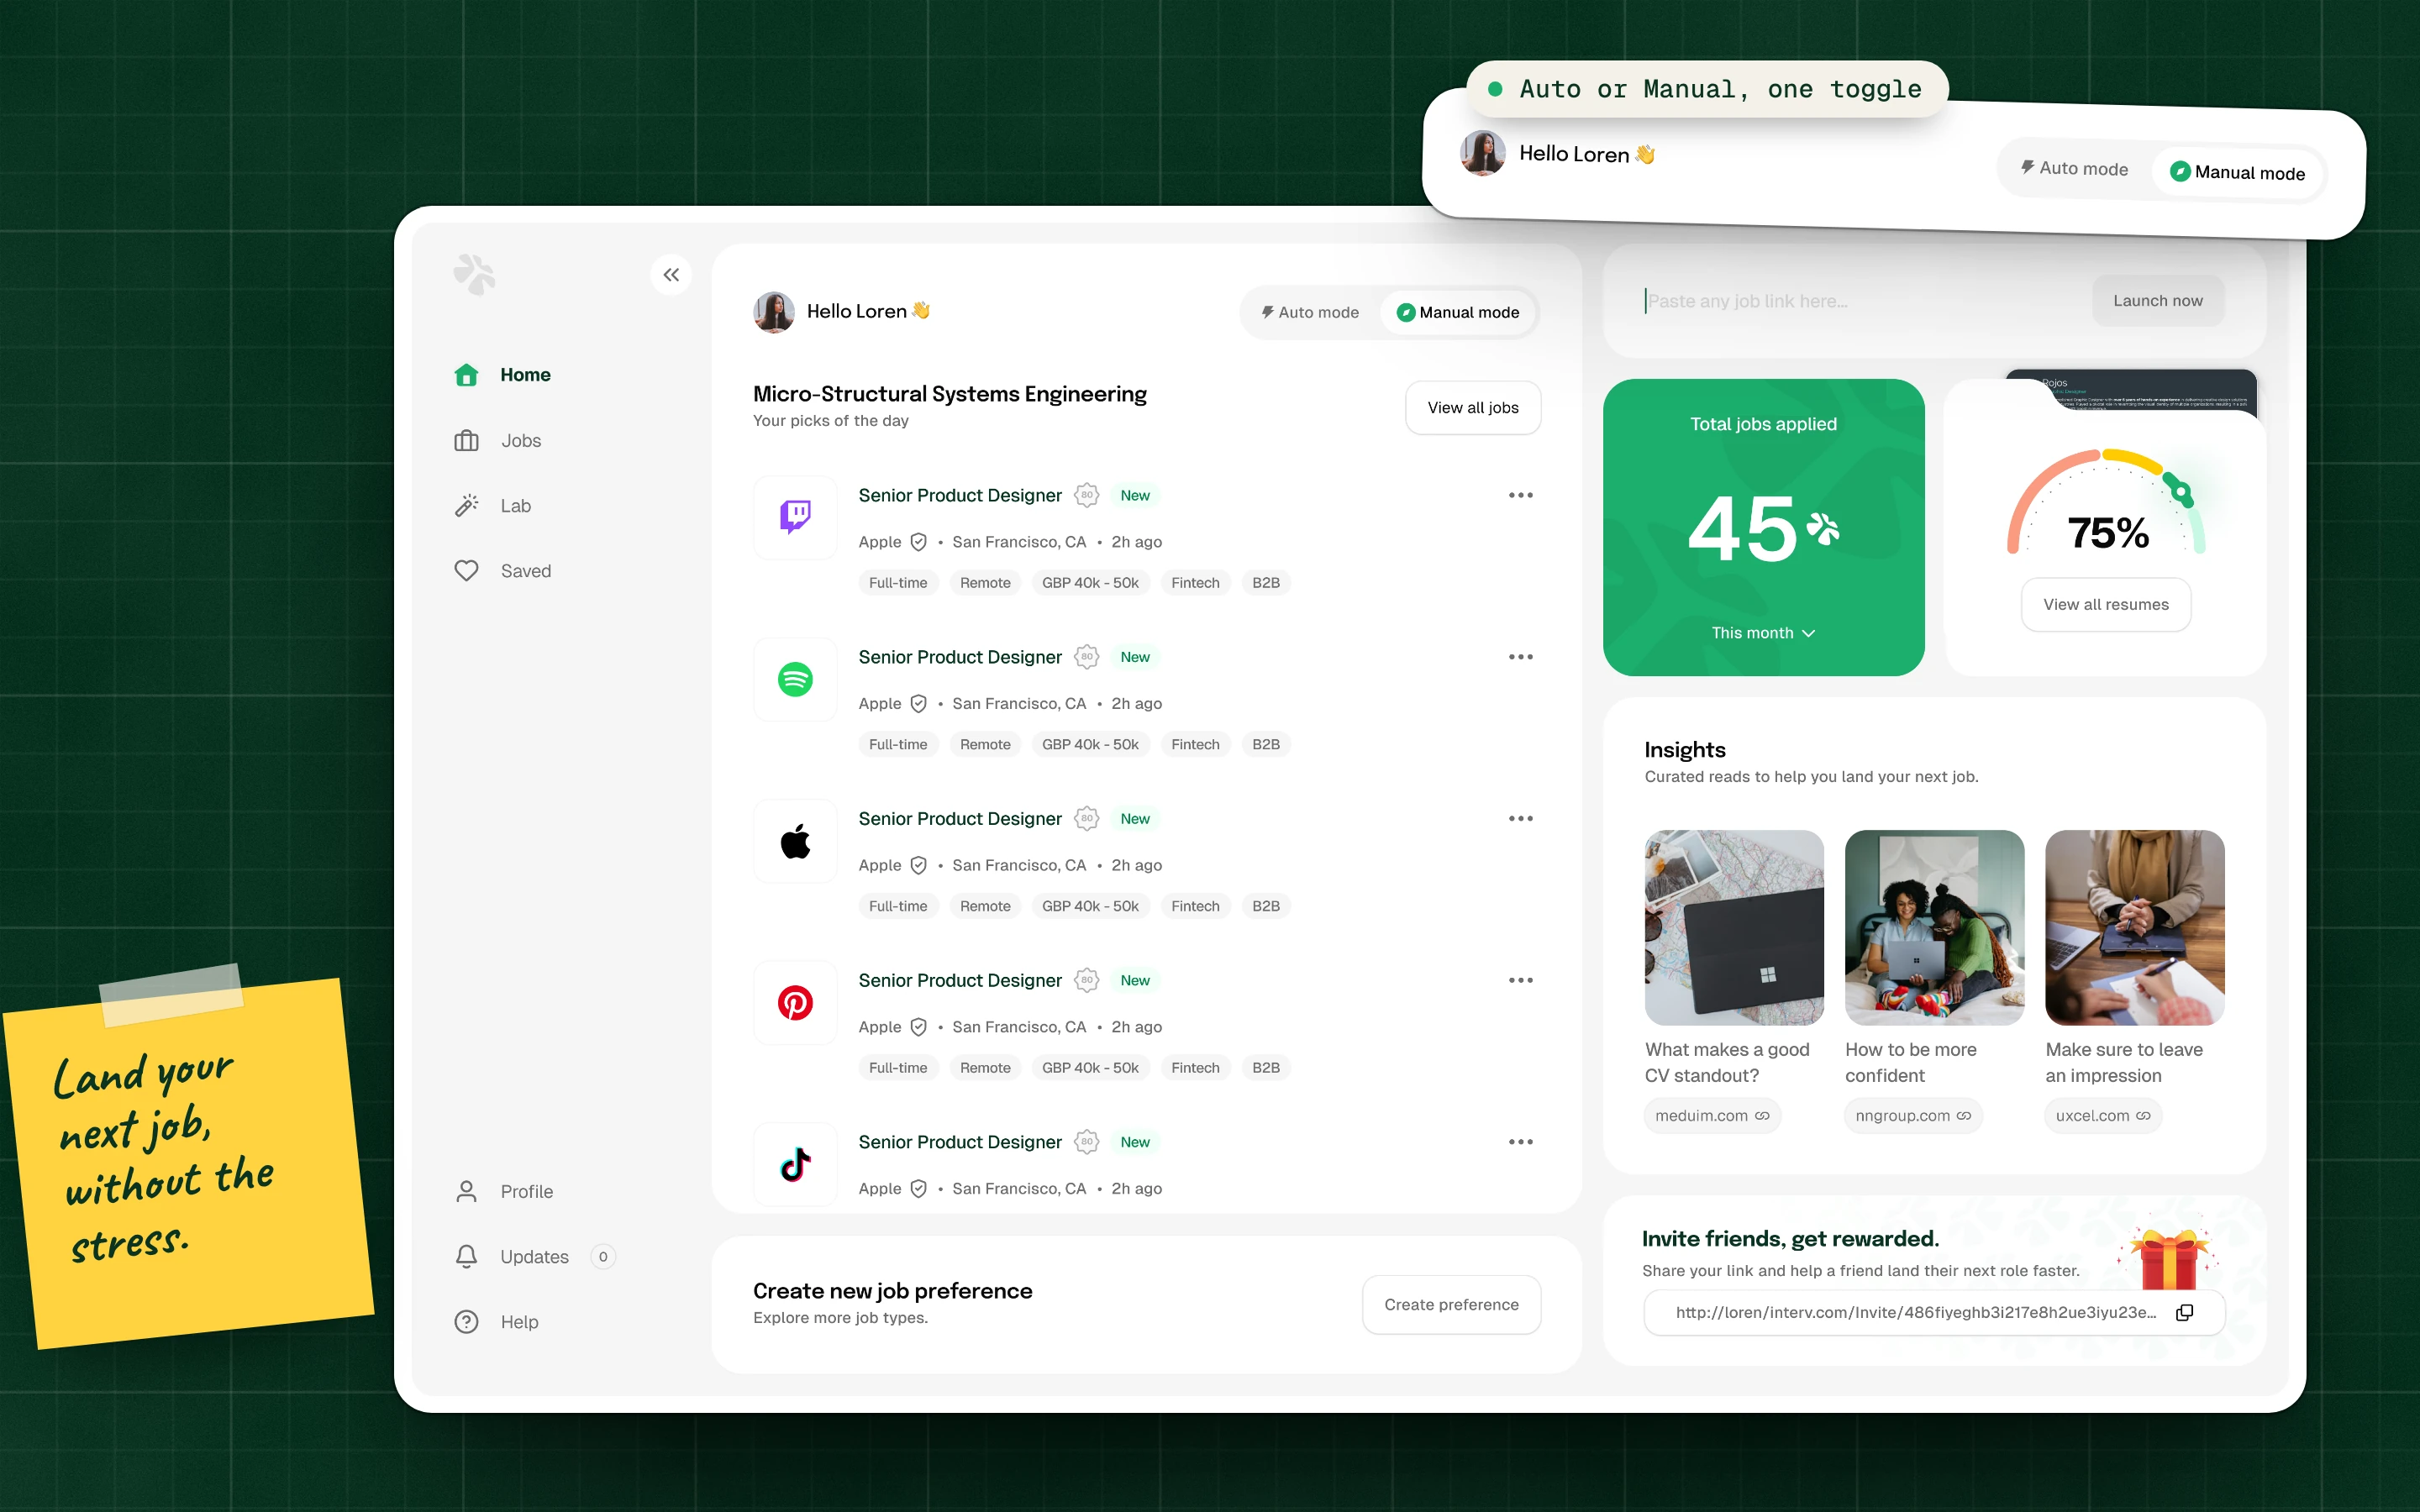Open more options for the TikTok job row
This screenshot has width=2420, height=1512.
tap(1520, 1142)
